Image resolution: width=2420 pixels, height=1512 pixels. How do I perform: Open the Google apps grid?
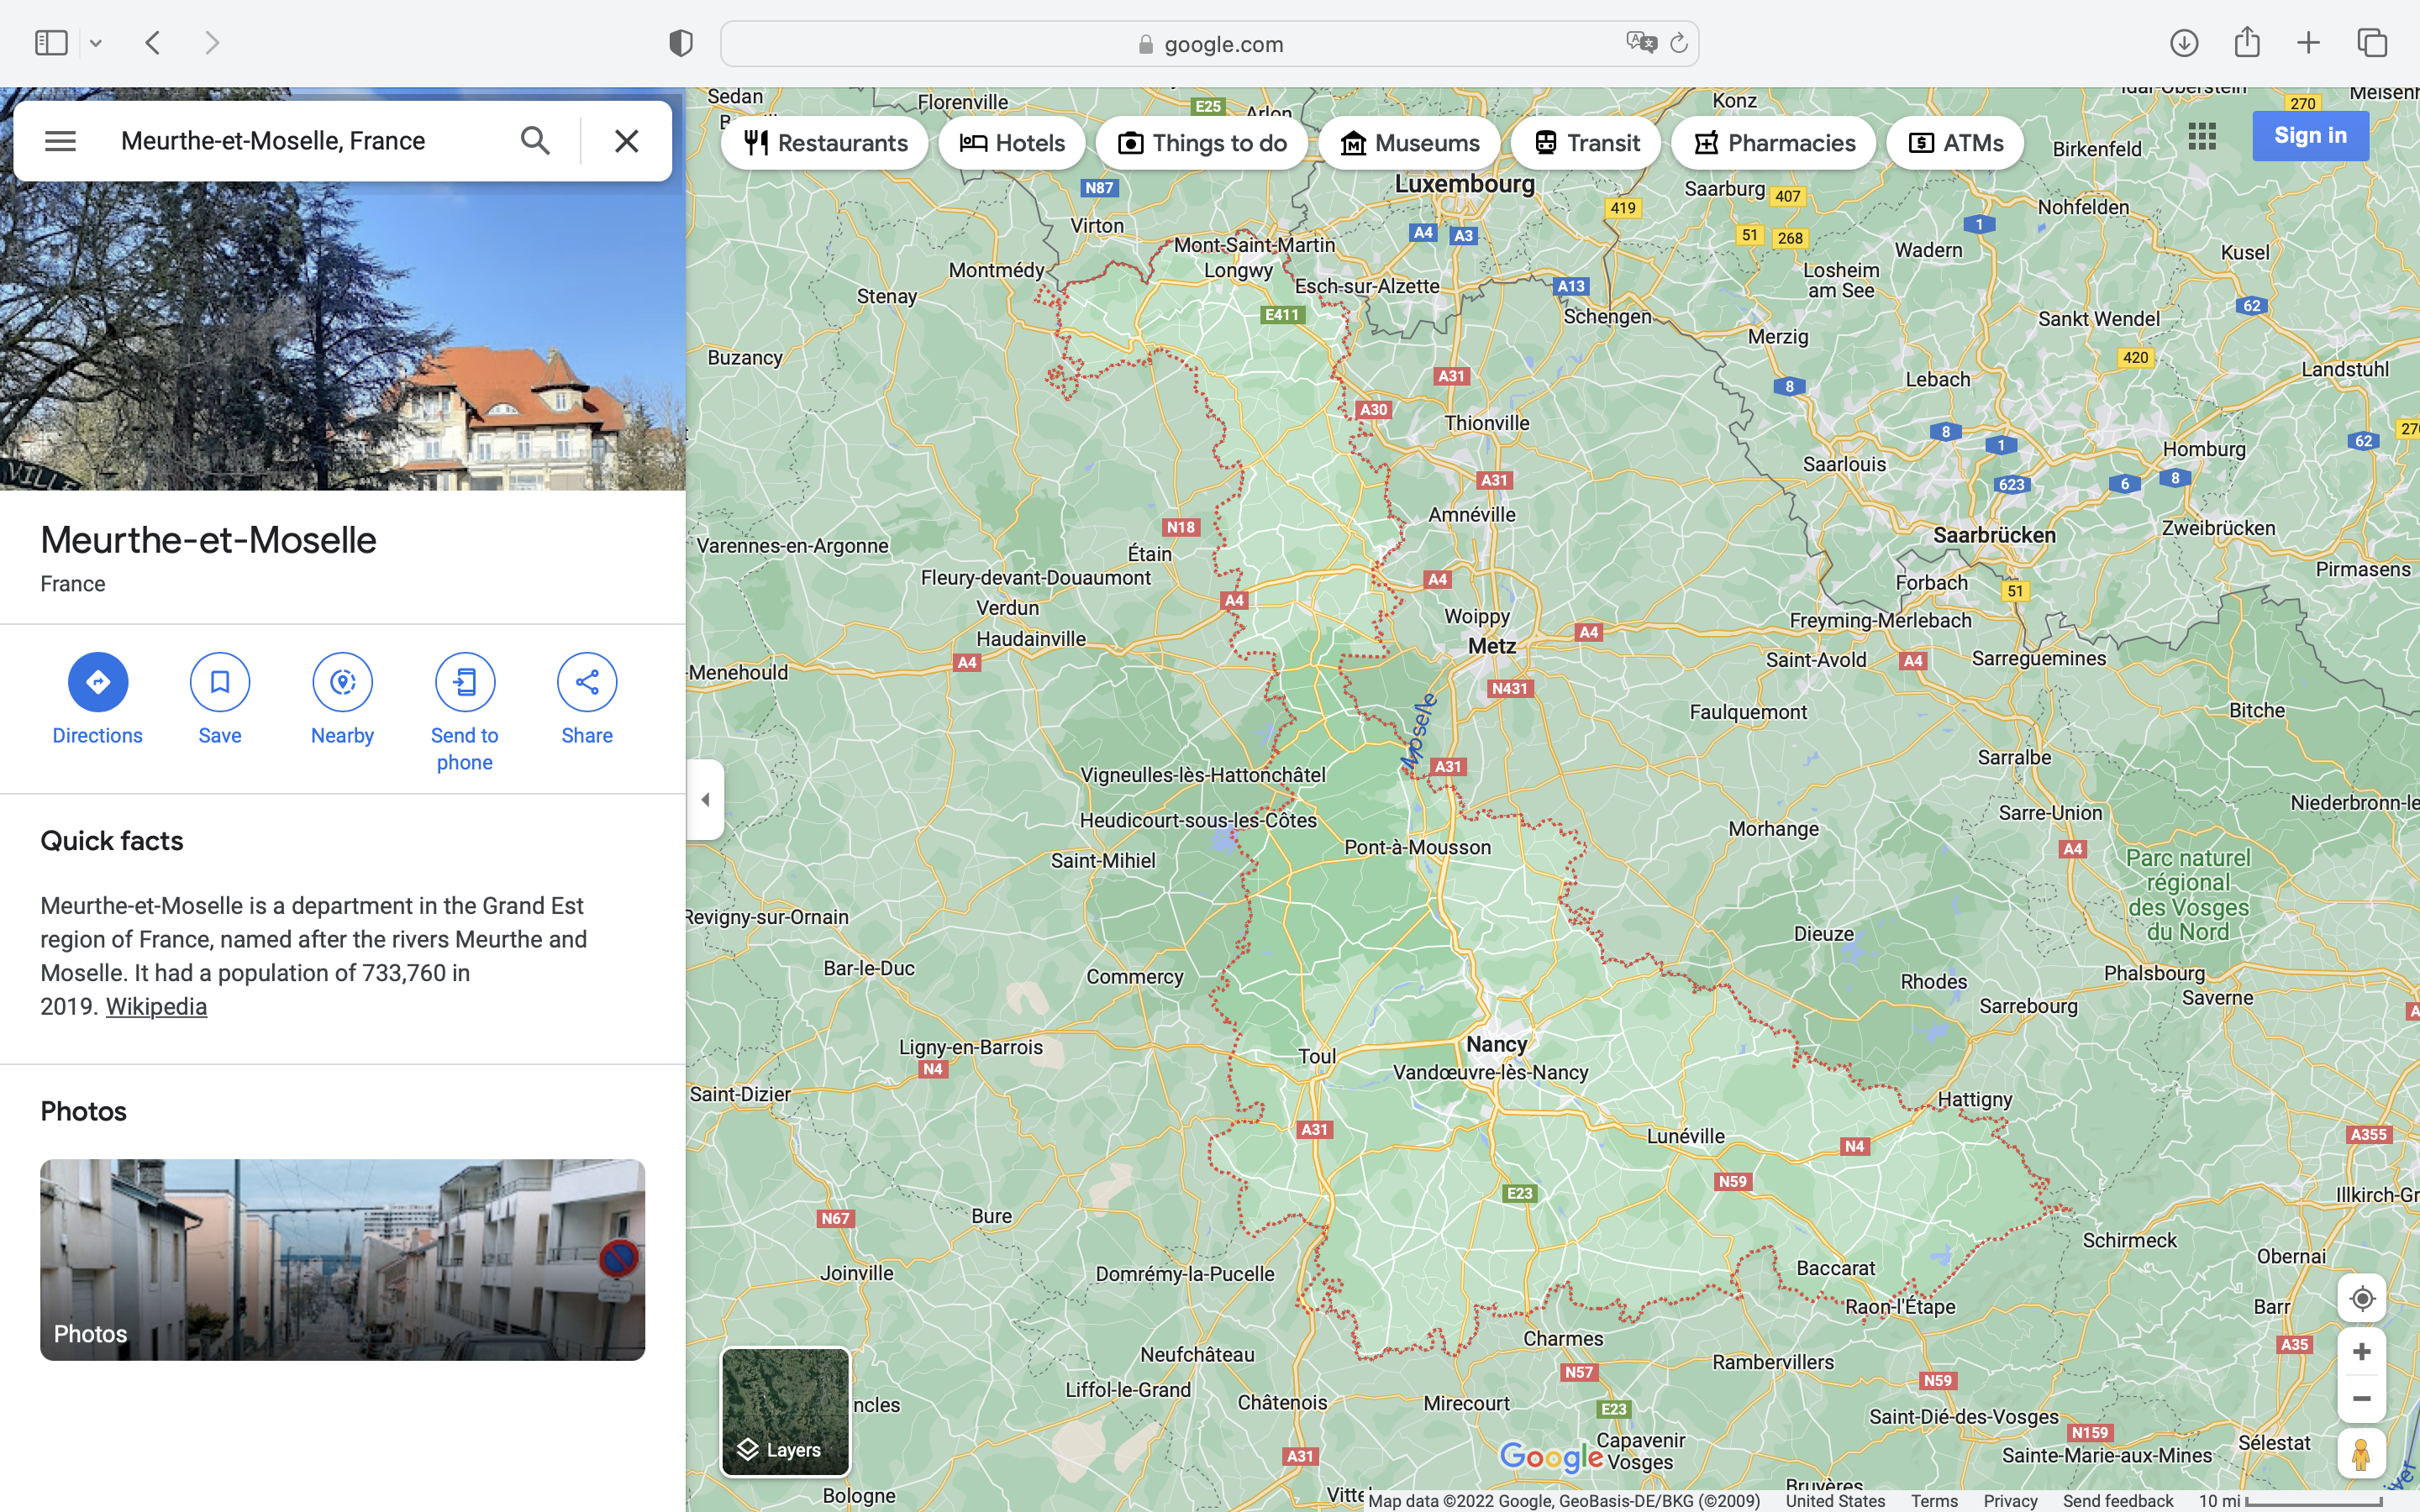click(x=2202, y=136)
